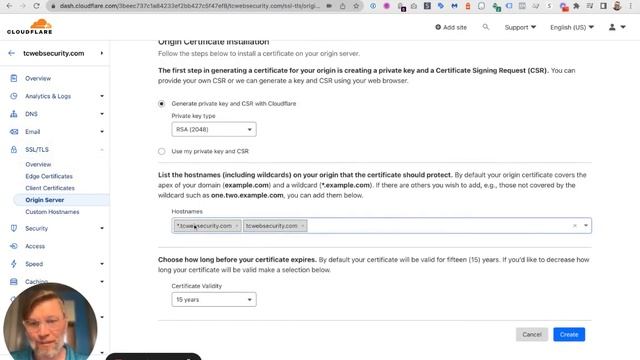This screenshot has height=360, width=640.
Task: Remove the tcwebsecurity.com hostname tag
Action: [x=302, y=226]
